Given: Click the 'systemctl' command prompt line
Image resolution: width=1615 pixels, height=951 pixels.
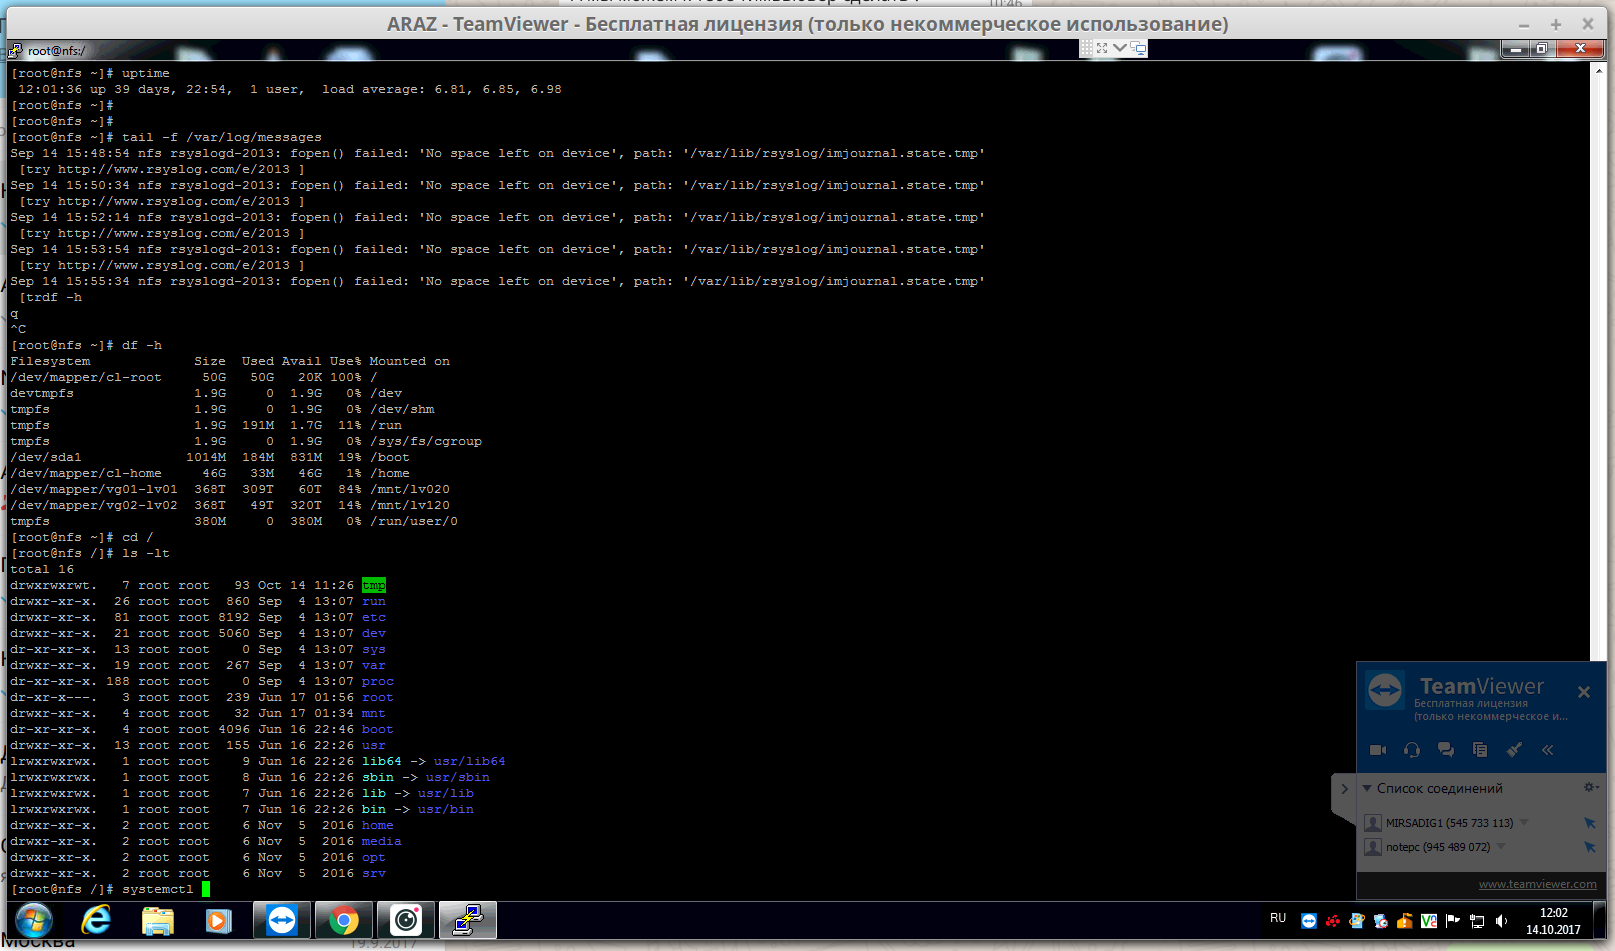Looking at the screenshot, I should point(110,889).
